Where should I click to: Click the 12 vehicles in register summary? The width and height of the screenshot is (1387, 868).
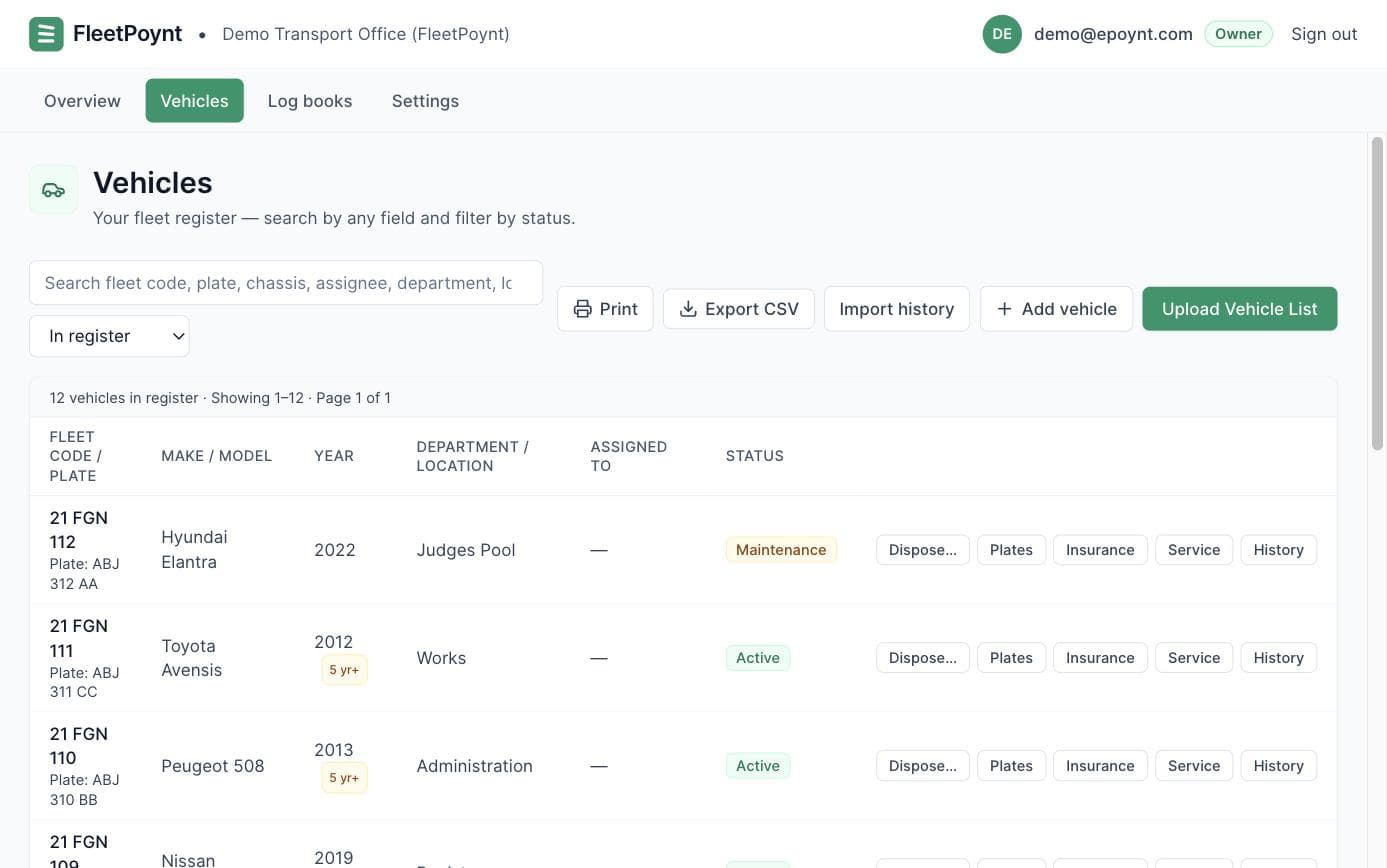click(x=220, y=398)
